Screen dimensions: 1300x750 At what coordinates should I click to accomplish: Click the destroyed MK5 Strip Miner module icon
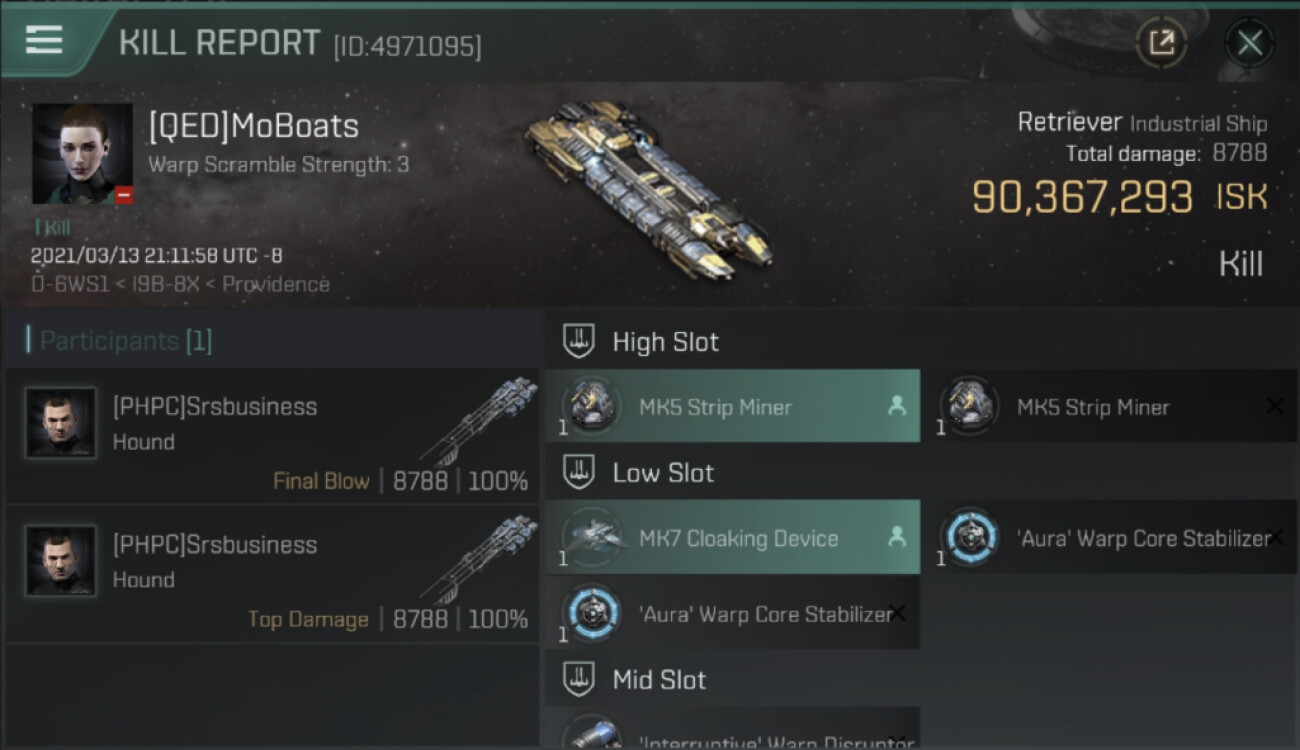968,406
